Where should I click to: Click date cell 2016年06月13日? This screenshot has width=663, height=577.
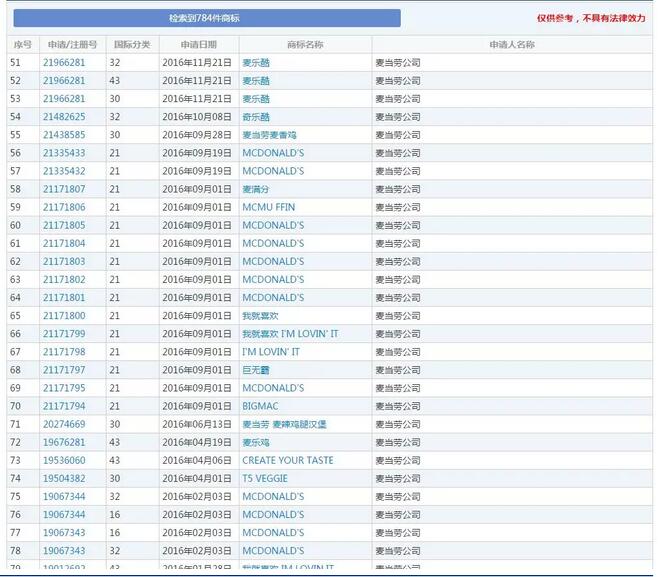[197, 424]
